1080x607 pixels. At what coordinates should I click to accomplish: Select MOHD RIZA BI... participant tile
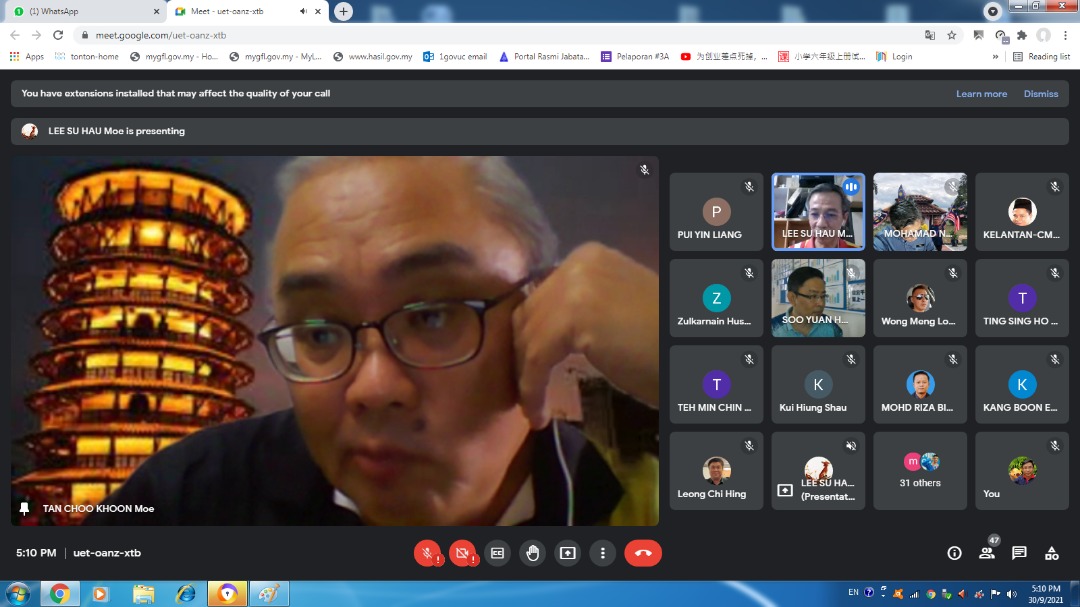point(920,384)
